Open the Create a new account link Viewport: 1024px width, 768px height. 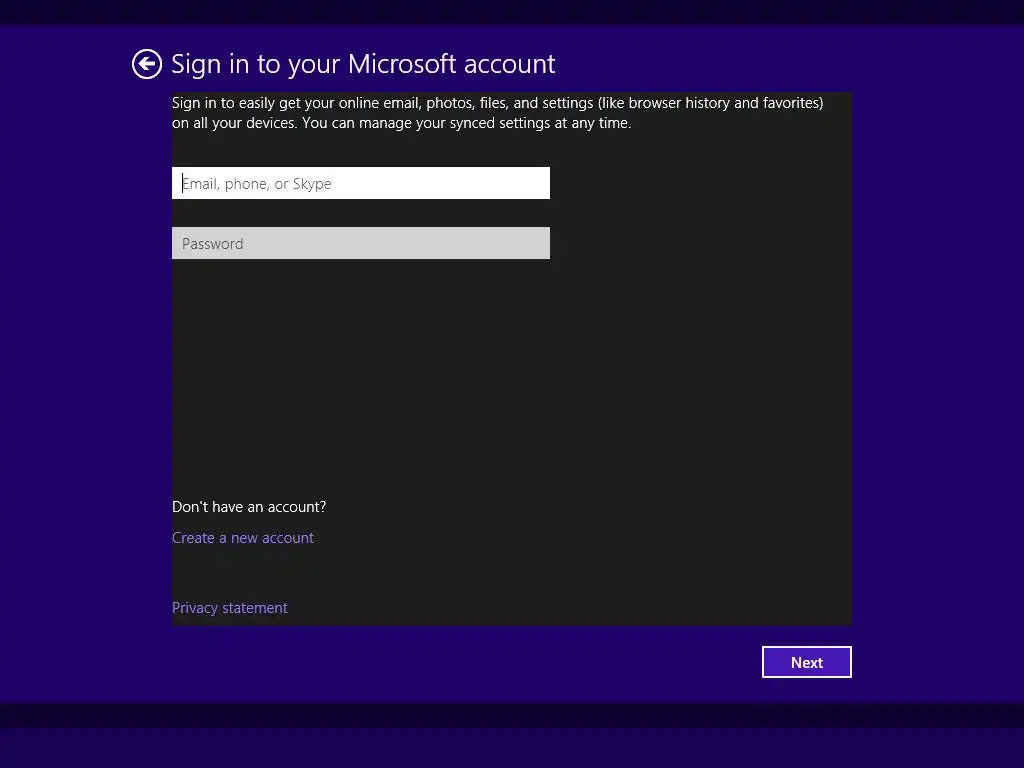242,537
